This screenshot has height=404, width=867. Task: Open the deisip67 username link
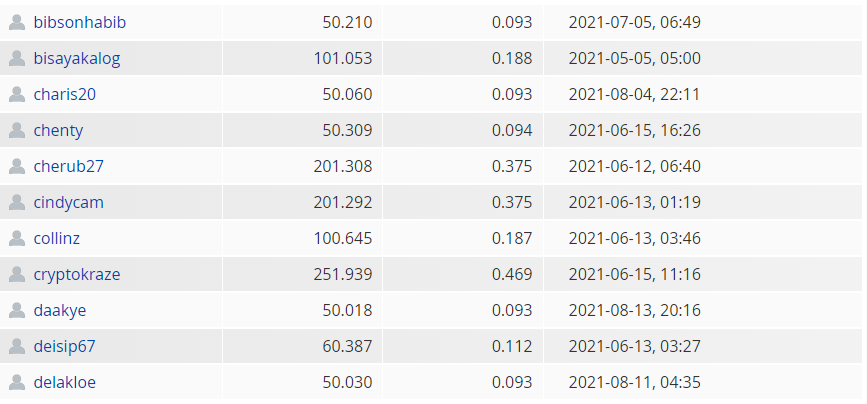(x=64, y=347)
